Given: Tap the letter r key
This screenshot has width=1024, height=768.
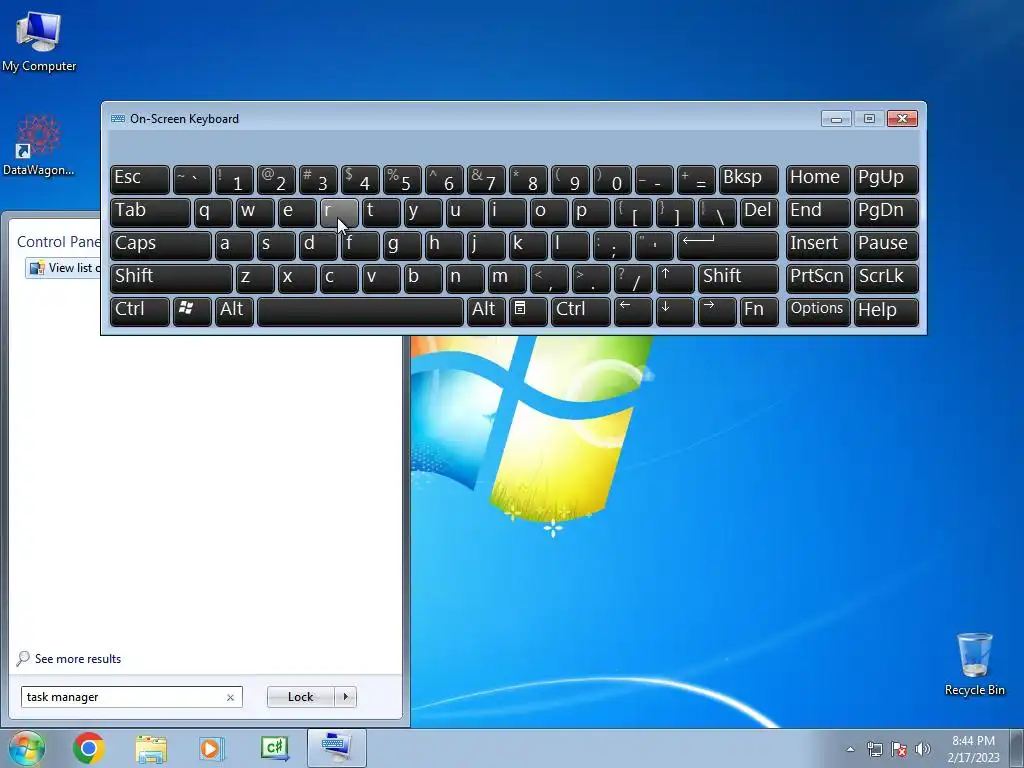Looking at the screenshot, I should click(339, 212).
